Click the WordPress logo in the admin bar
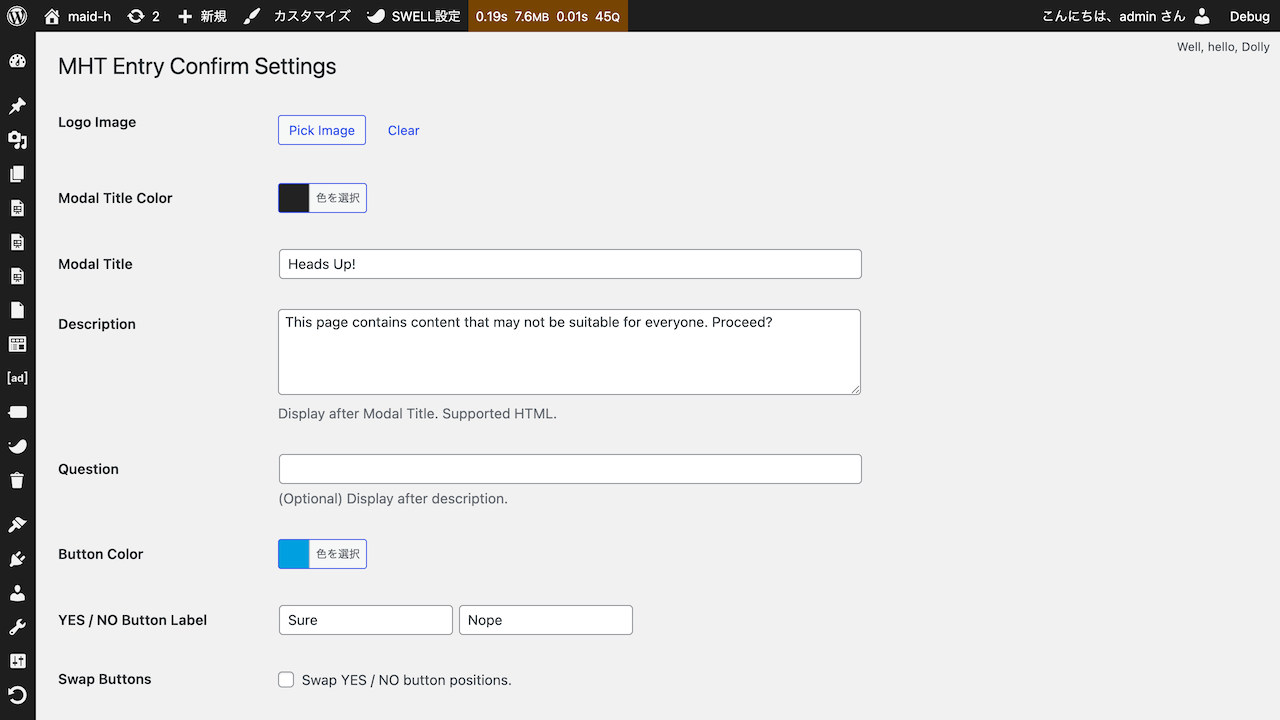Image resolution: width=1280 pixels, height=720 pixels. (16, 16)
